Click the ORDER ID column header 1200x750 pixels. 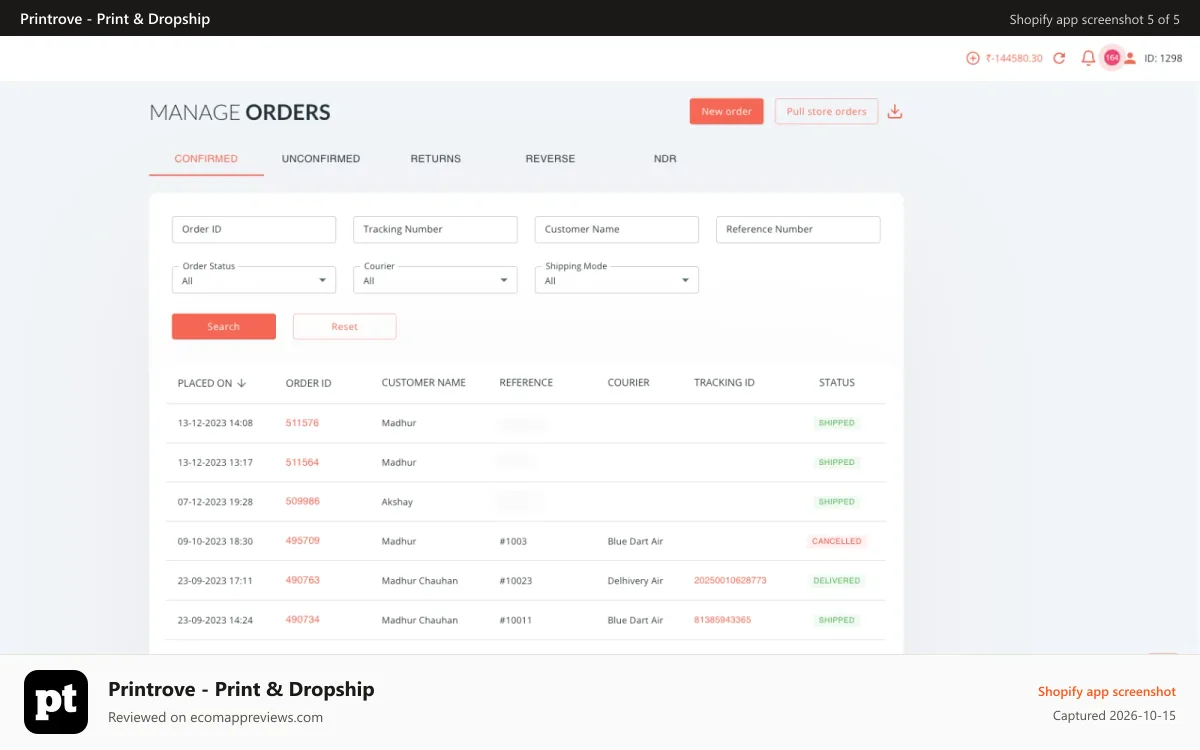[308, 383]
